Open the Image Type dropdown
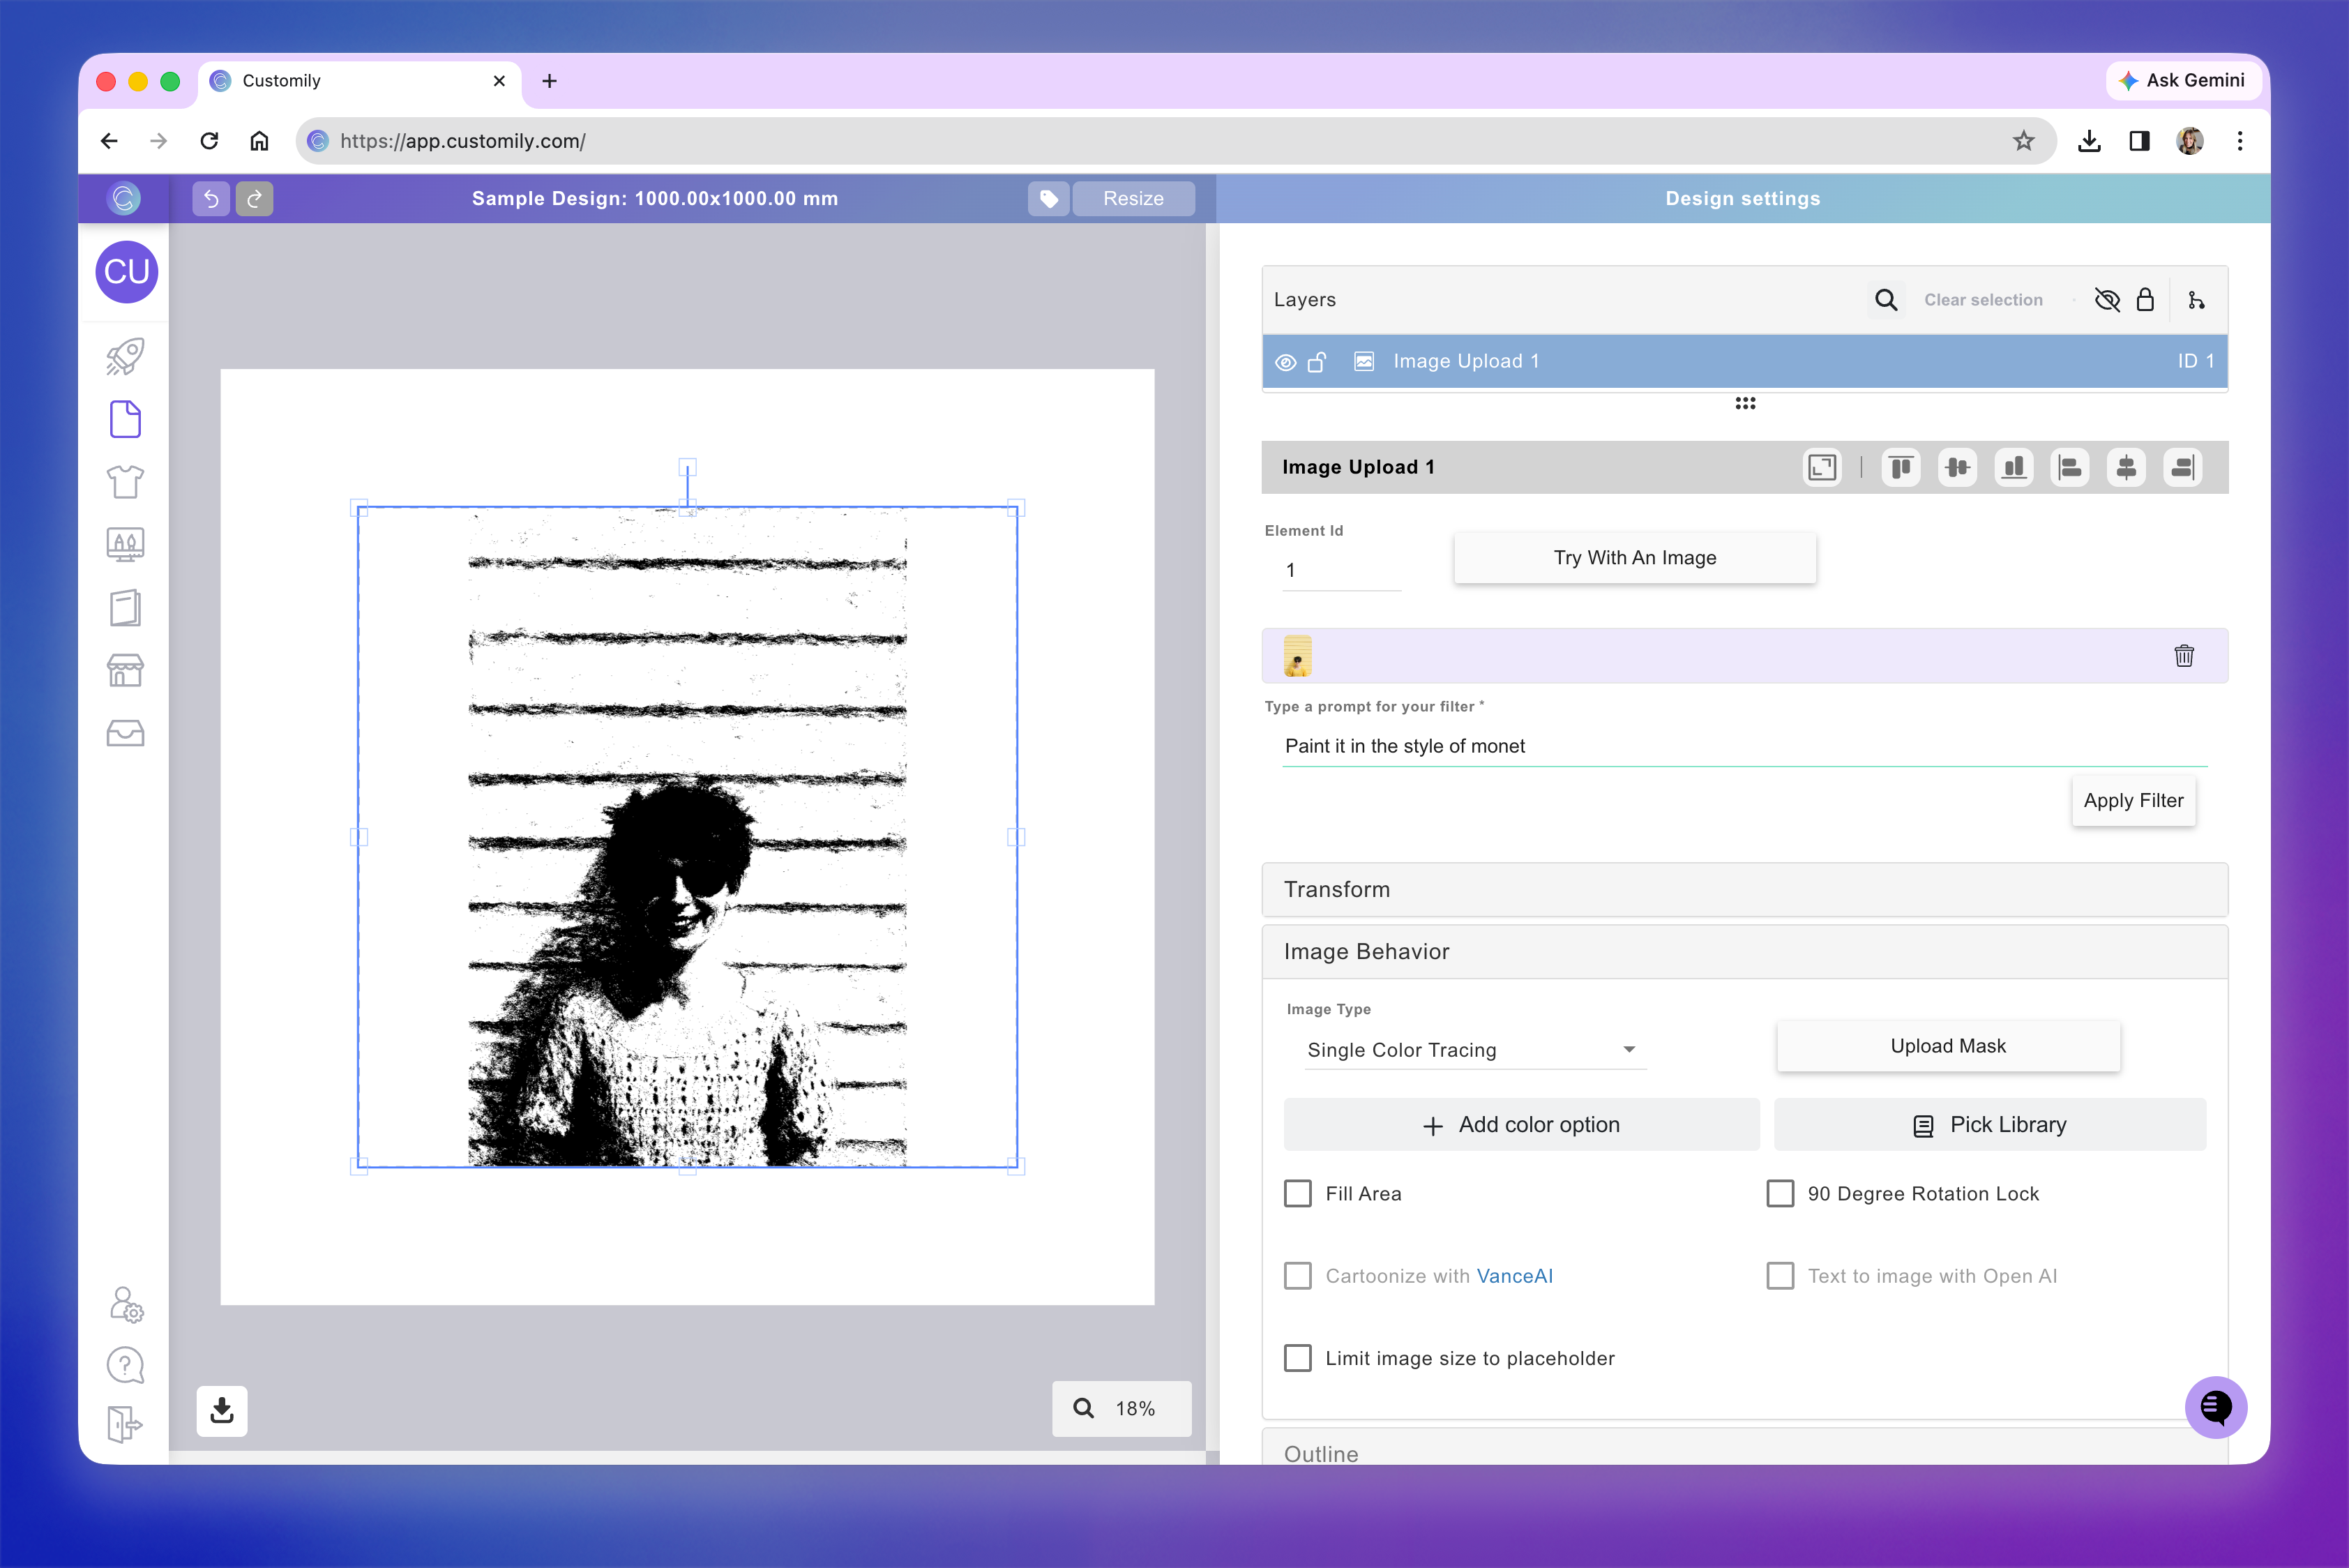Image resolution: width=2349 pixels, height=1568 pixels. [x=1475, y=1050]
